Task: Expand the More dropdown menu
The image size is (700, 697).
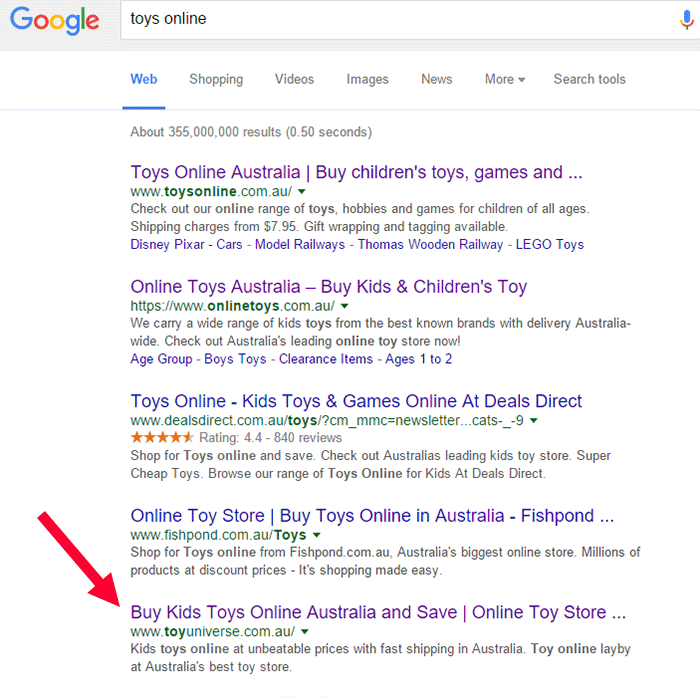Action: 505,79
